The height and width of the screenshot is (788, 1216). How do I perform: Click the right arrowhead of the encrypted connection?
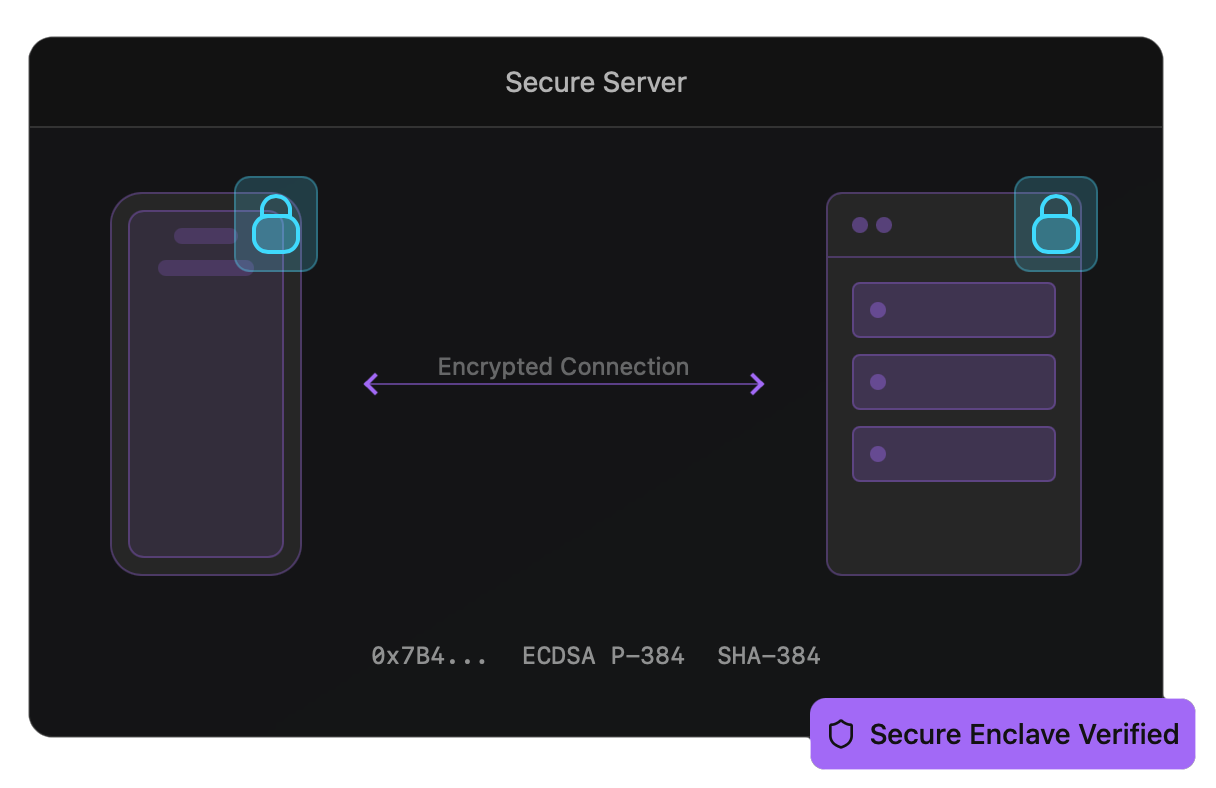click(x=757, y=384)
